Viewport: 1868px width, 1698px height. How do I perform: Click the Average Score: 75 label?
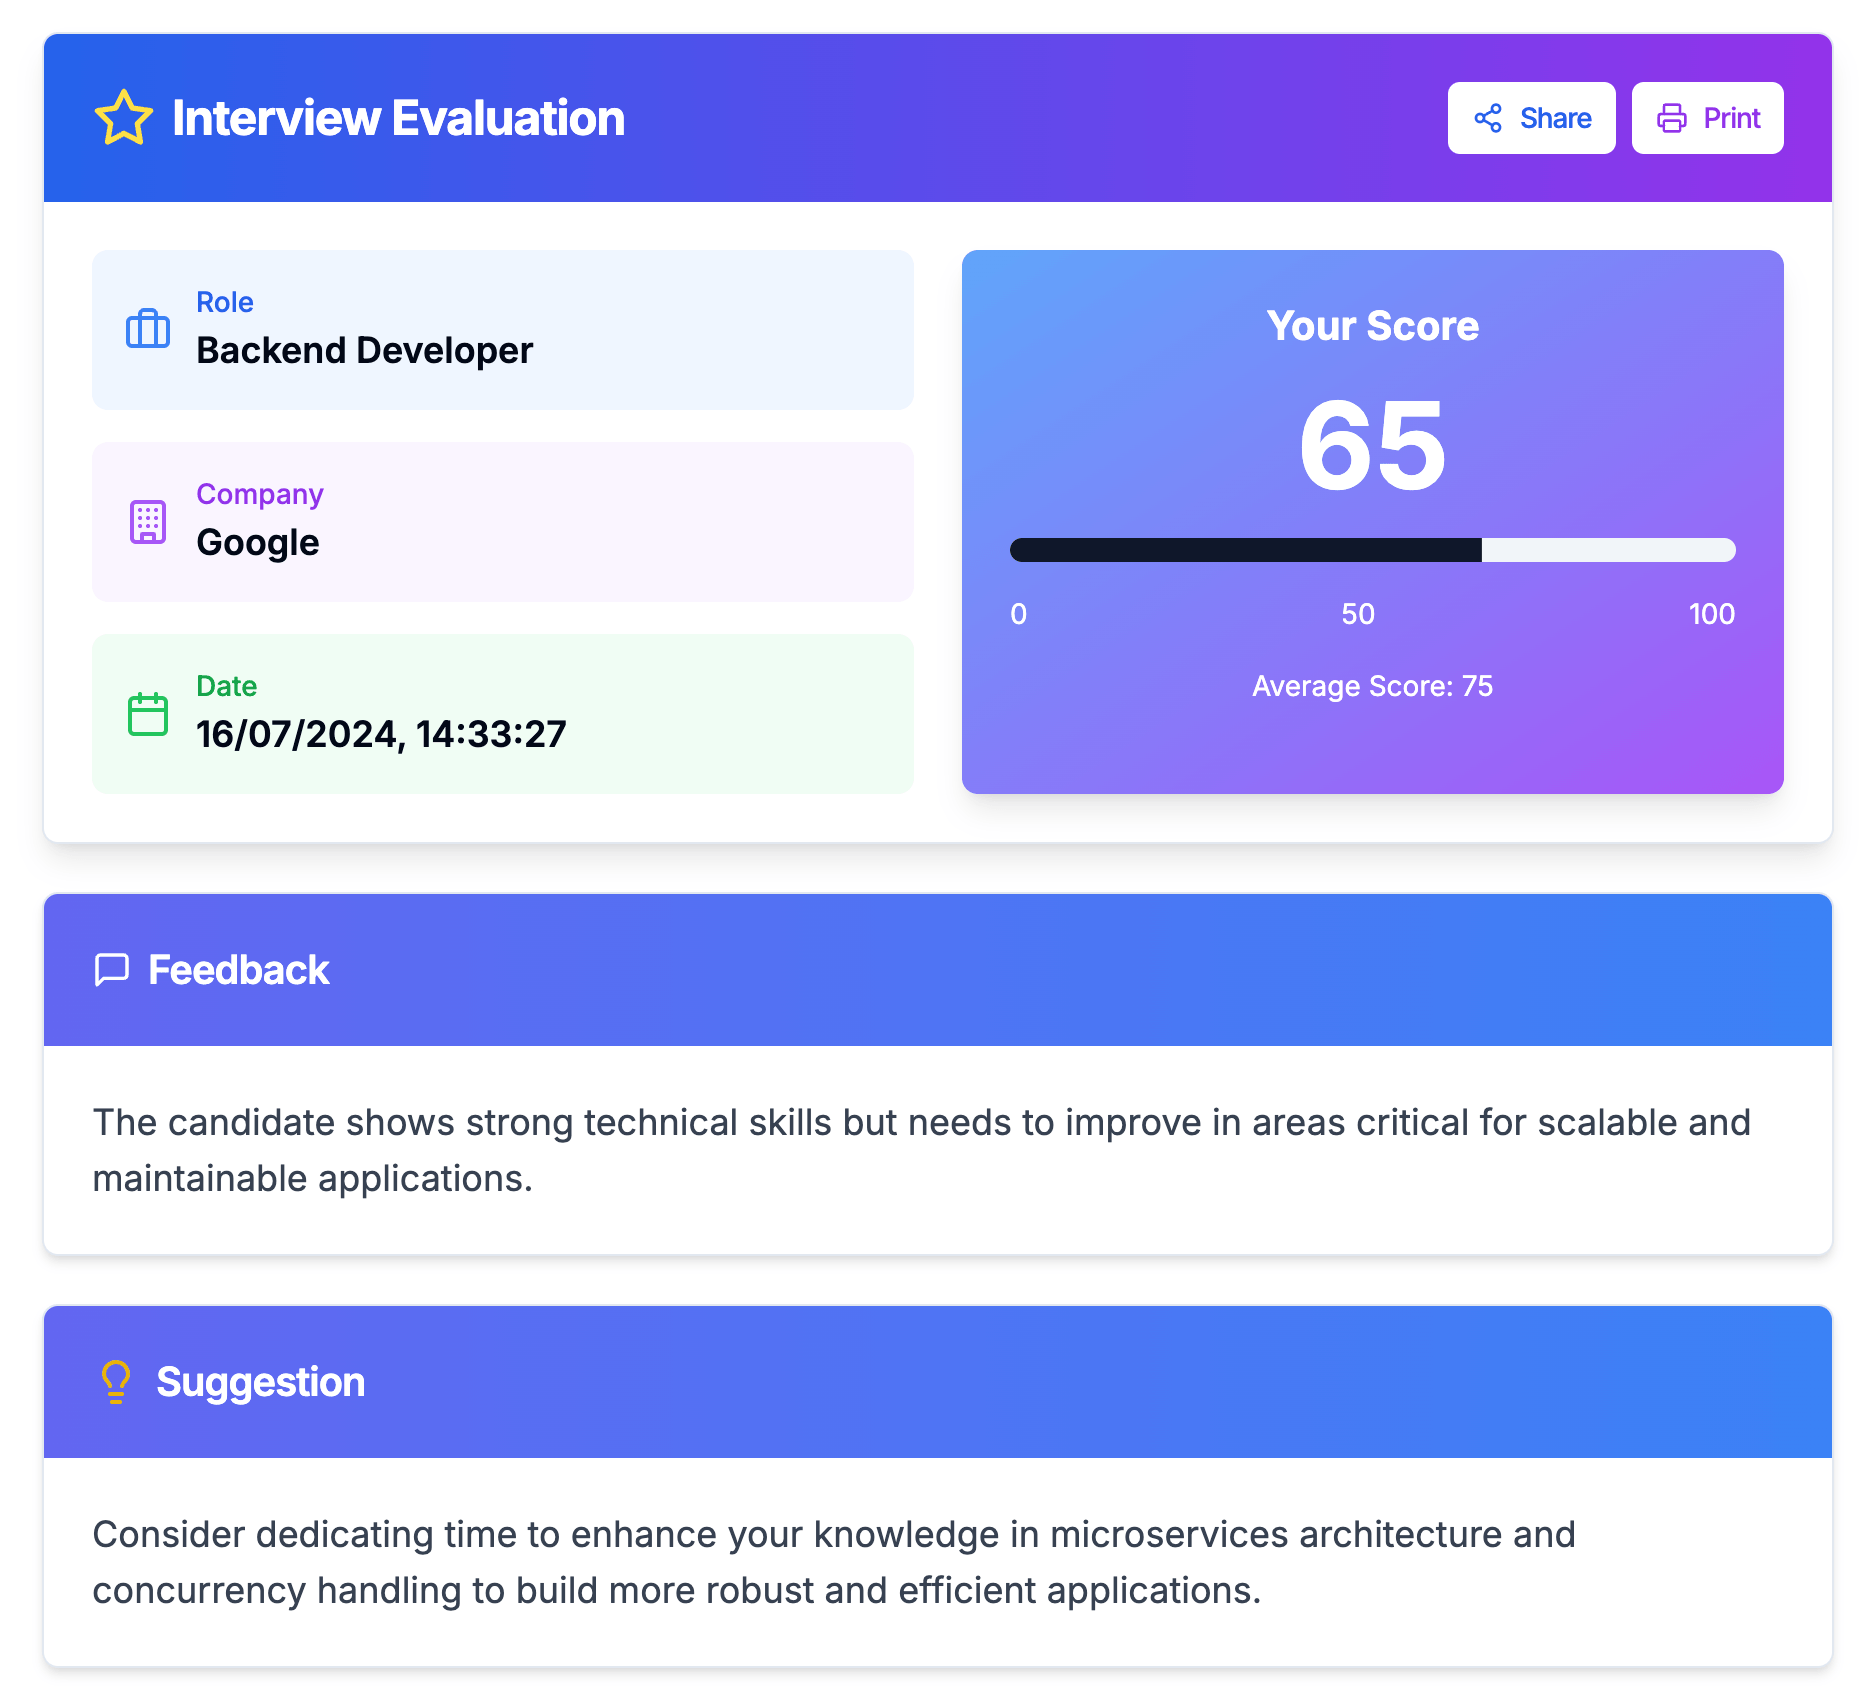(1372, 686)
